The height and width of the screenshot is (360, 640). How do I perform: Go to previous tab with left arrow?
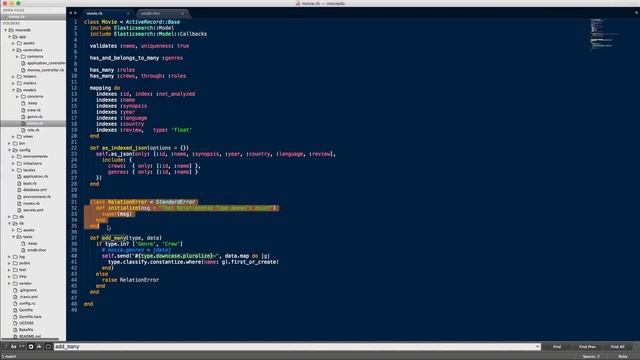[x=70, y=13]
